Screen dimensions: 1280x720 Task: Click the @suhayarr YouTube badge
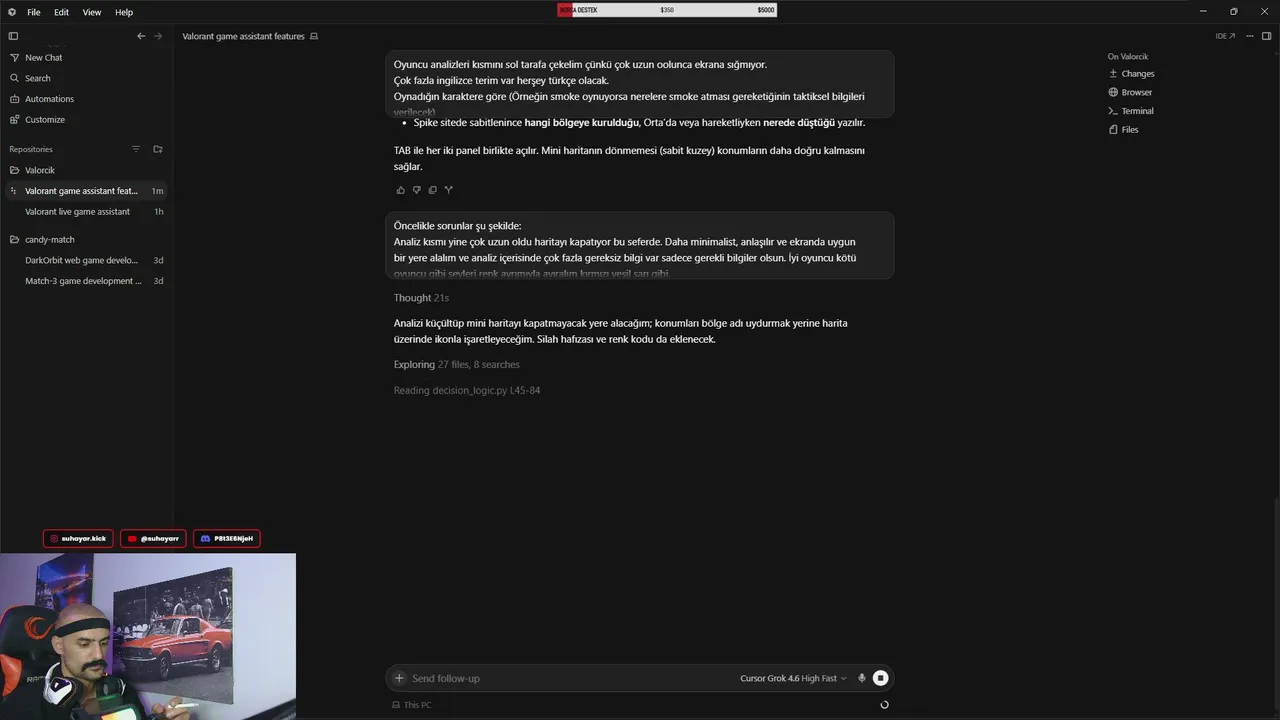click(154, 538)
